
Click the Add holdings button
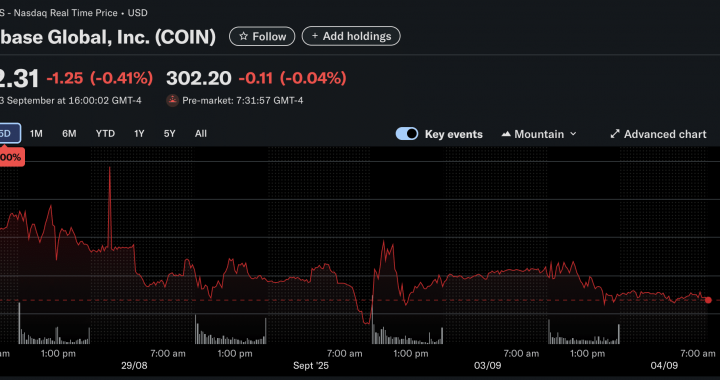tap(351, 36)
